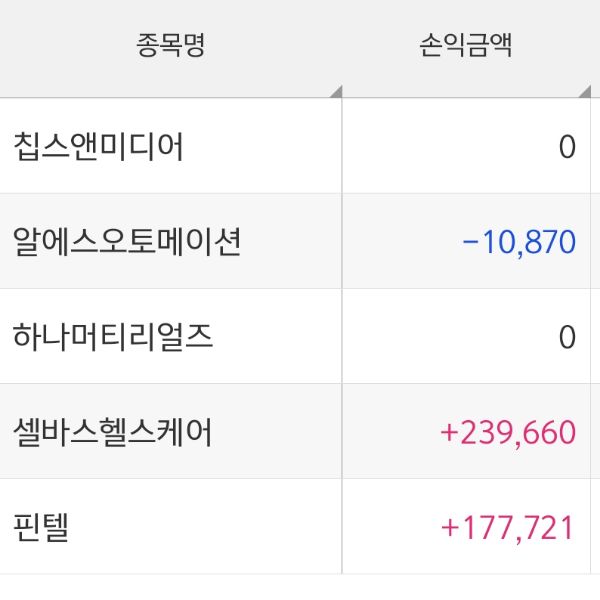
Task: Click the 0 profit value for 하나머티리얼즈
Action: [567, 337]
